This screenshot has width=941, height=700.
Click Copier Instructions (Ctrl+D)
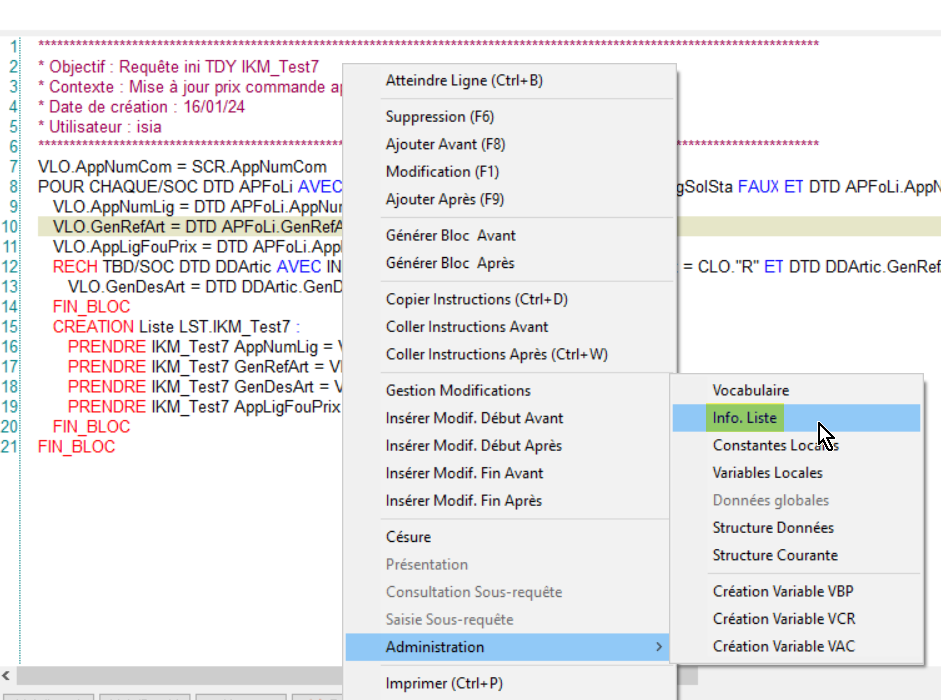[476, 300]
